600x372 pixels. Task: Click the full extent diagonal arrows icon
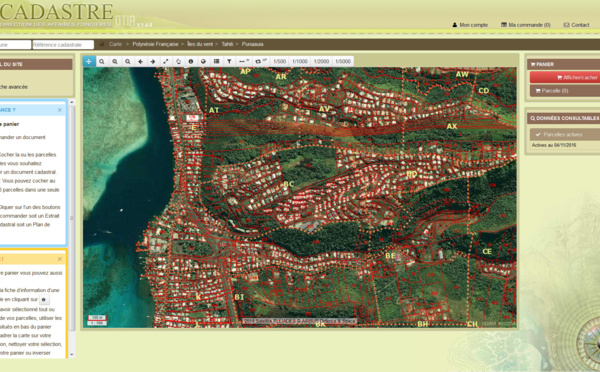(x=166, y=61)
